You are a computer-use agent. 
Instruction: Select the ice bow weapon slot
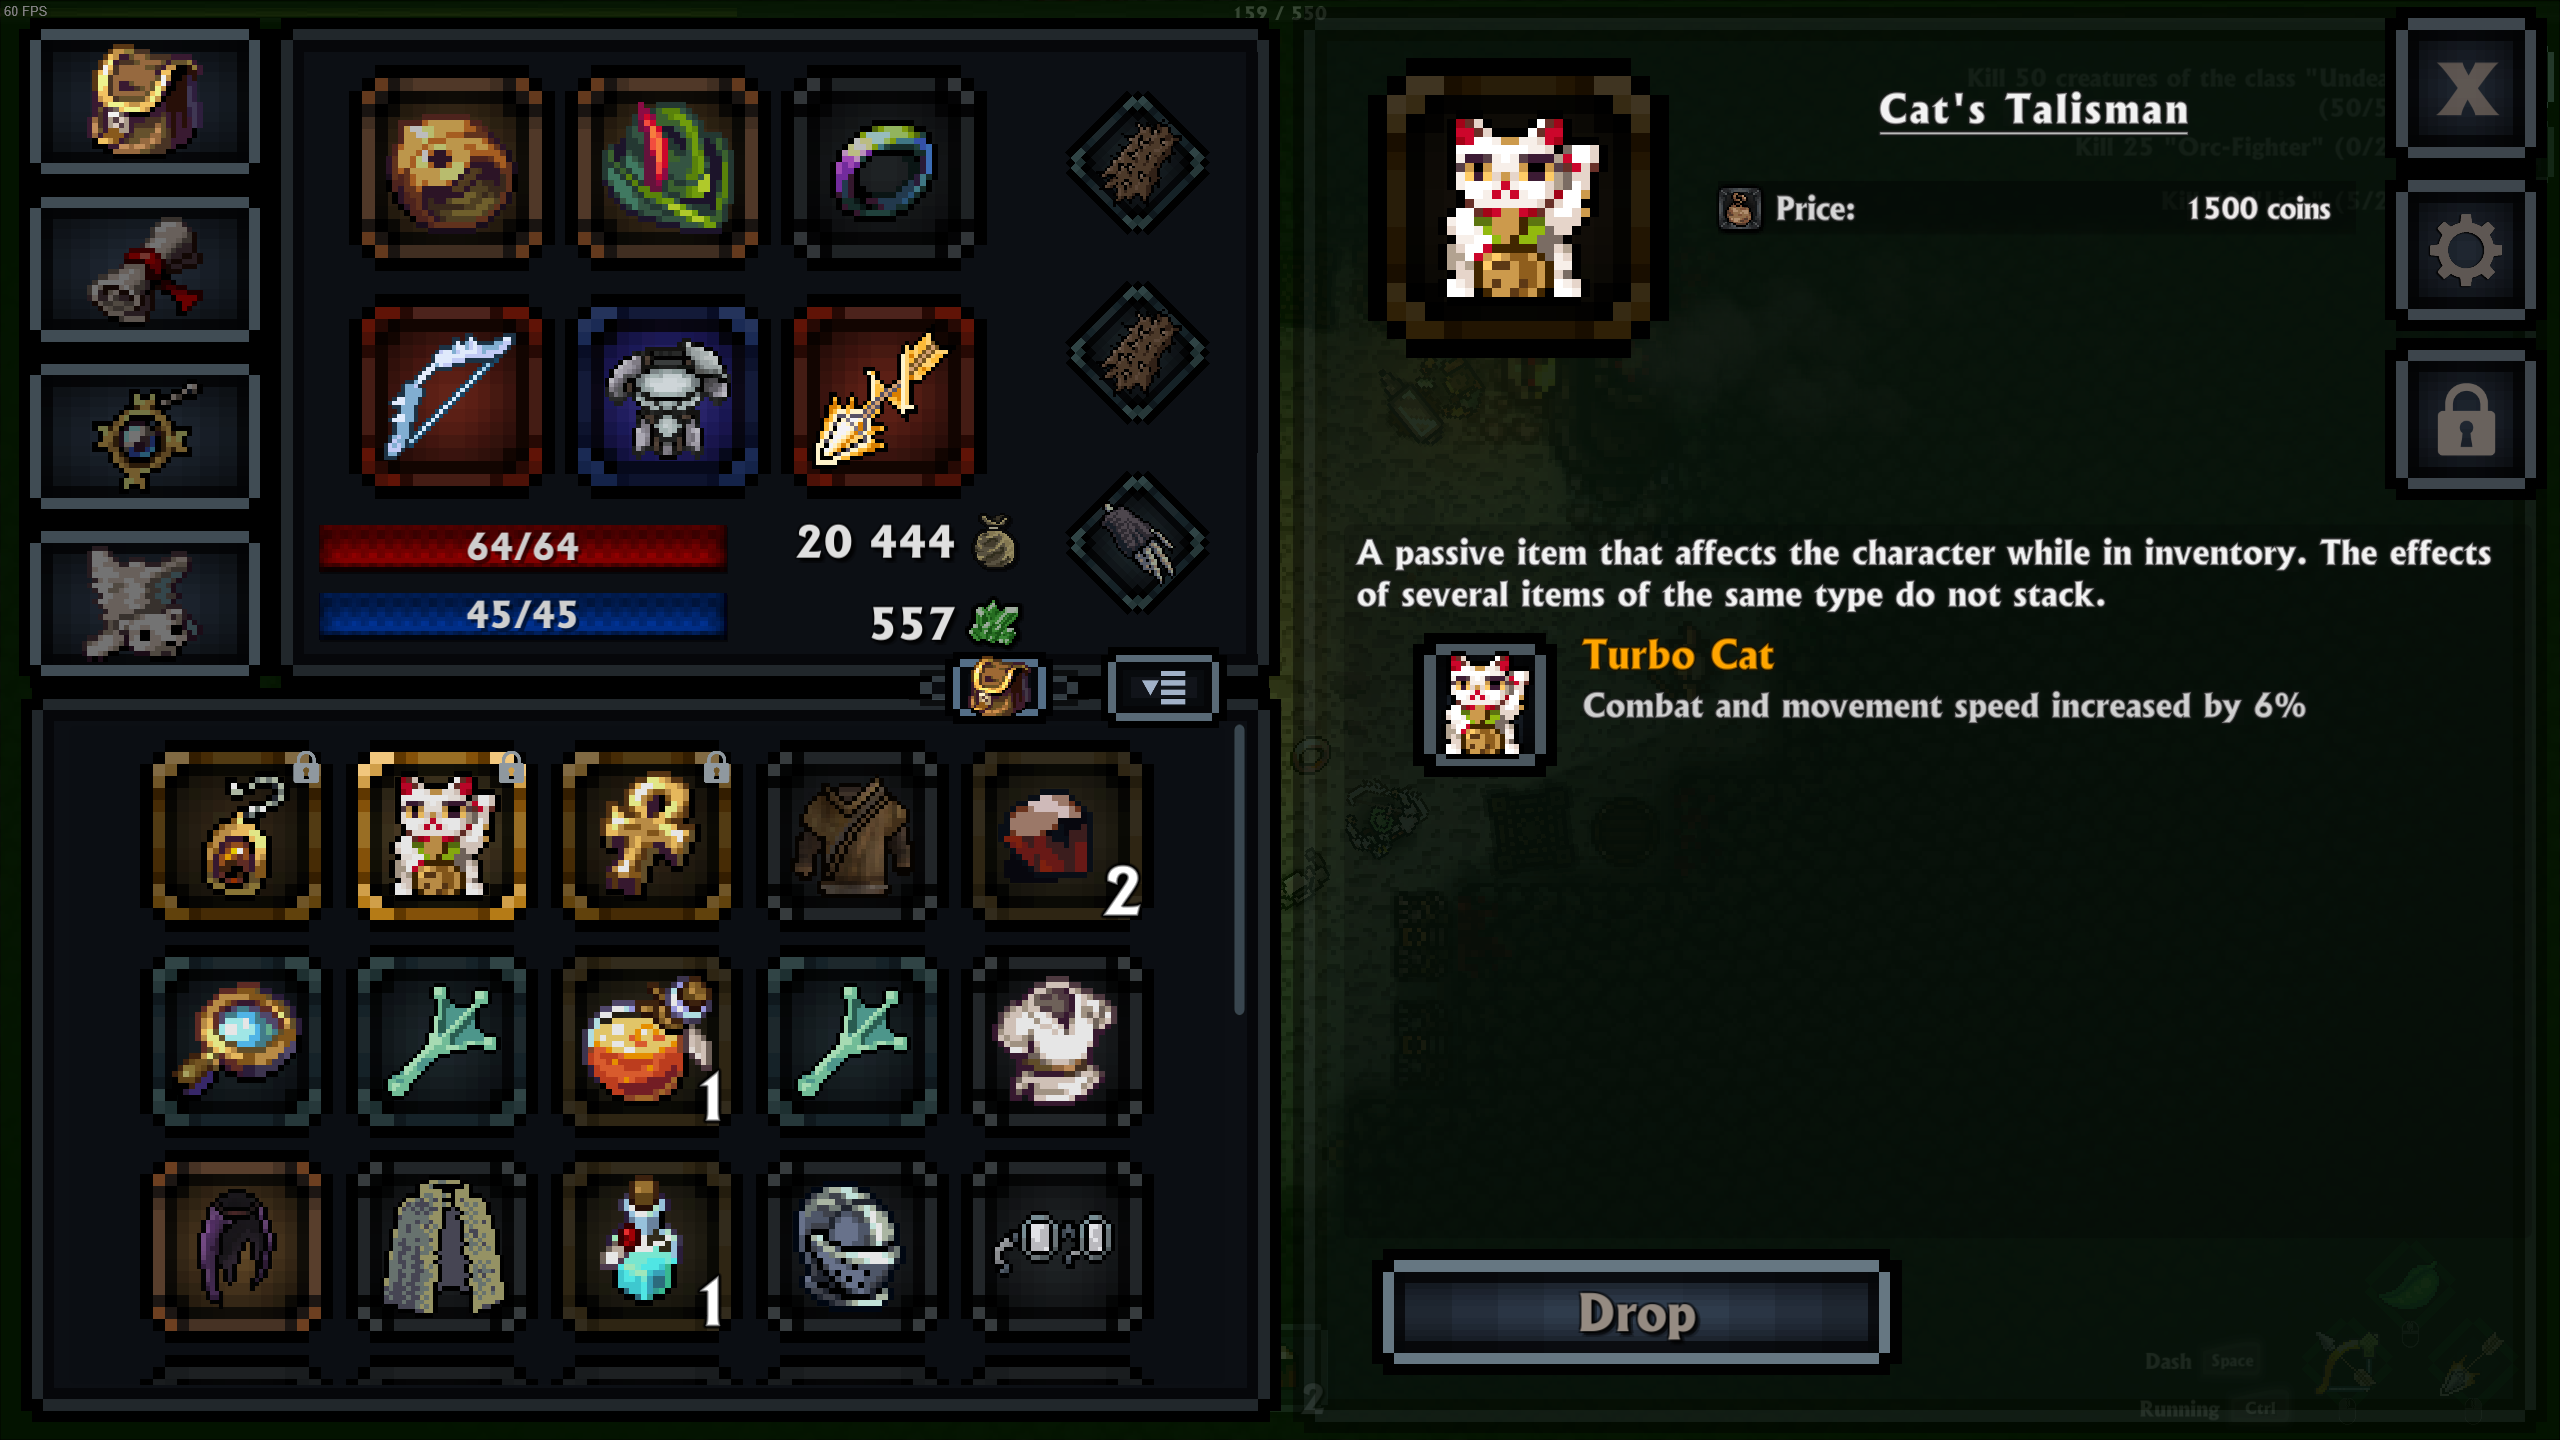(452, 396)
